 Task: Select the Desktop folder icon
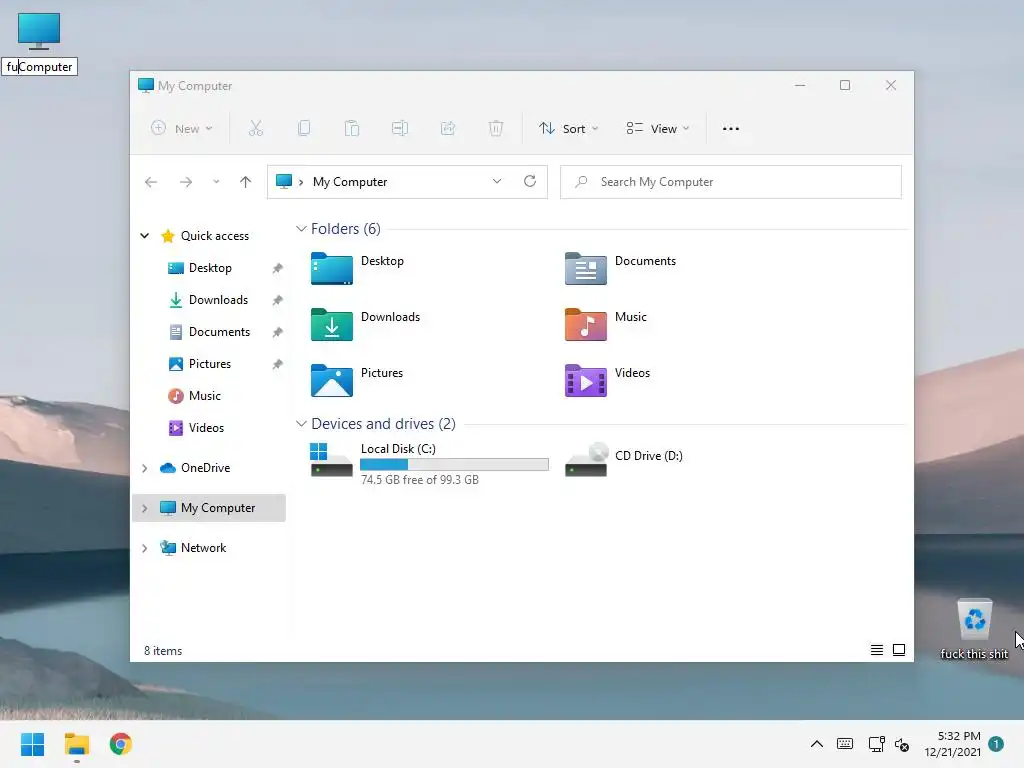(332, 268)
